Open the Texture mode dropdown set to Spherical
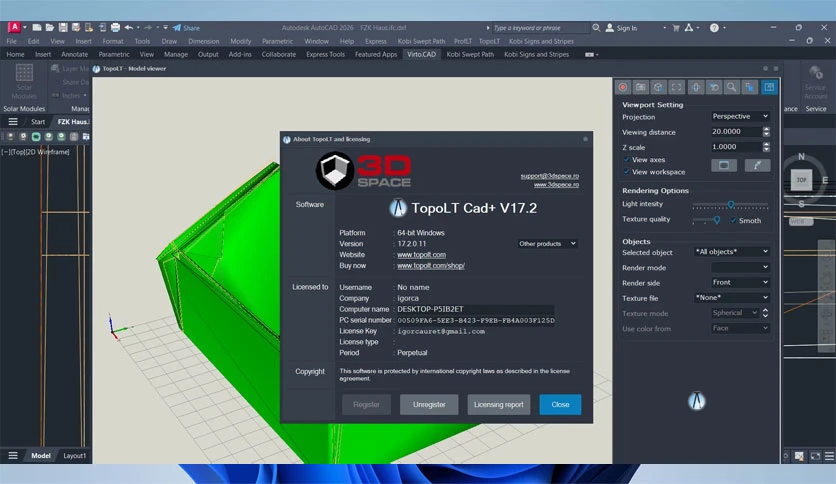The height and width of the screenshot is (484, 836). (735, 313)
